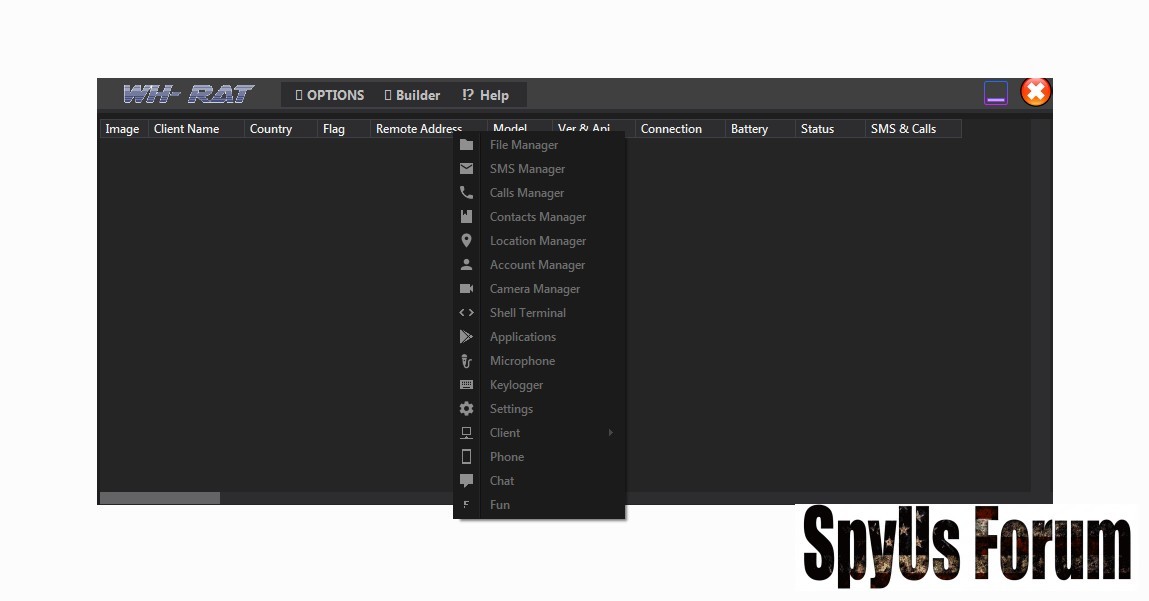This screenshot has height=601, width=1149.
Task: Click the SMS Manager envelope icon
Action: pyautogui.click(x=466, y=169)
